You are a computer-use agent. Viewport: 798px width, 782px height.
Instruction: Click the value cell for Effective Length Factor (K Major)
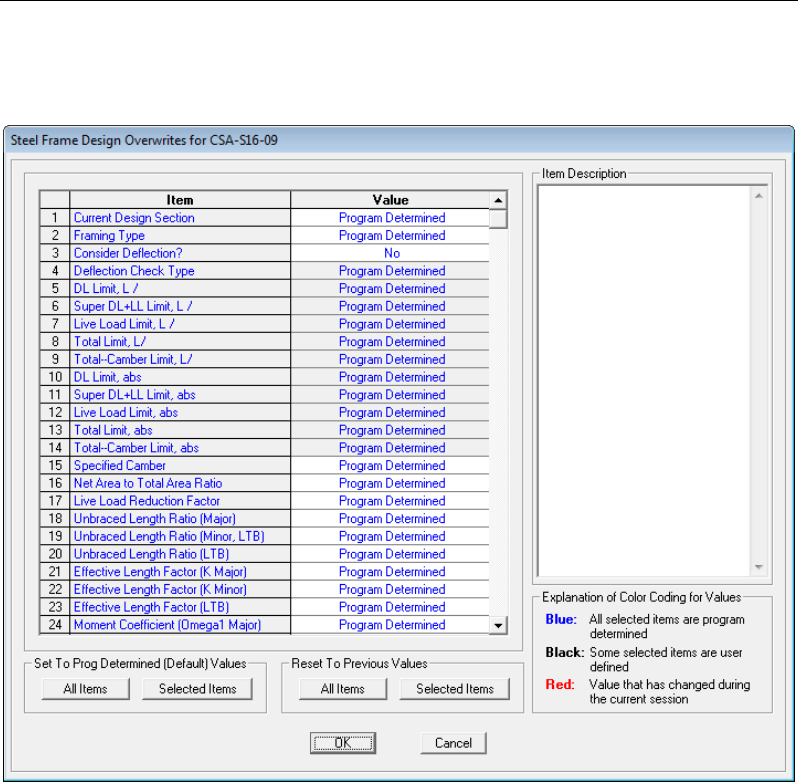point(390,572)
